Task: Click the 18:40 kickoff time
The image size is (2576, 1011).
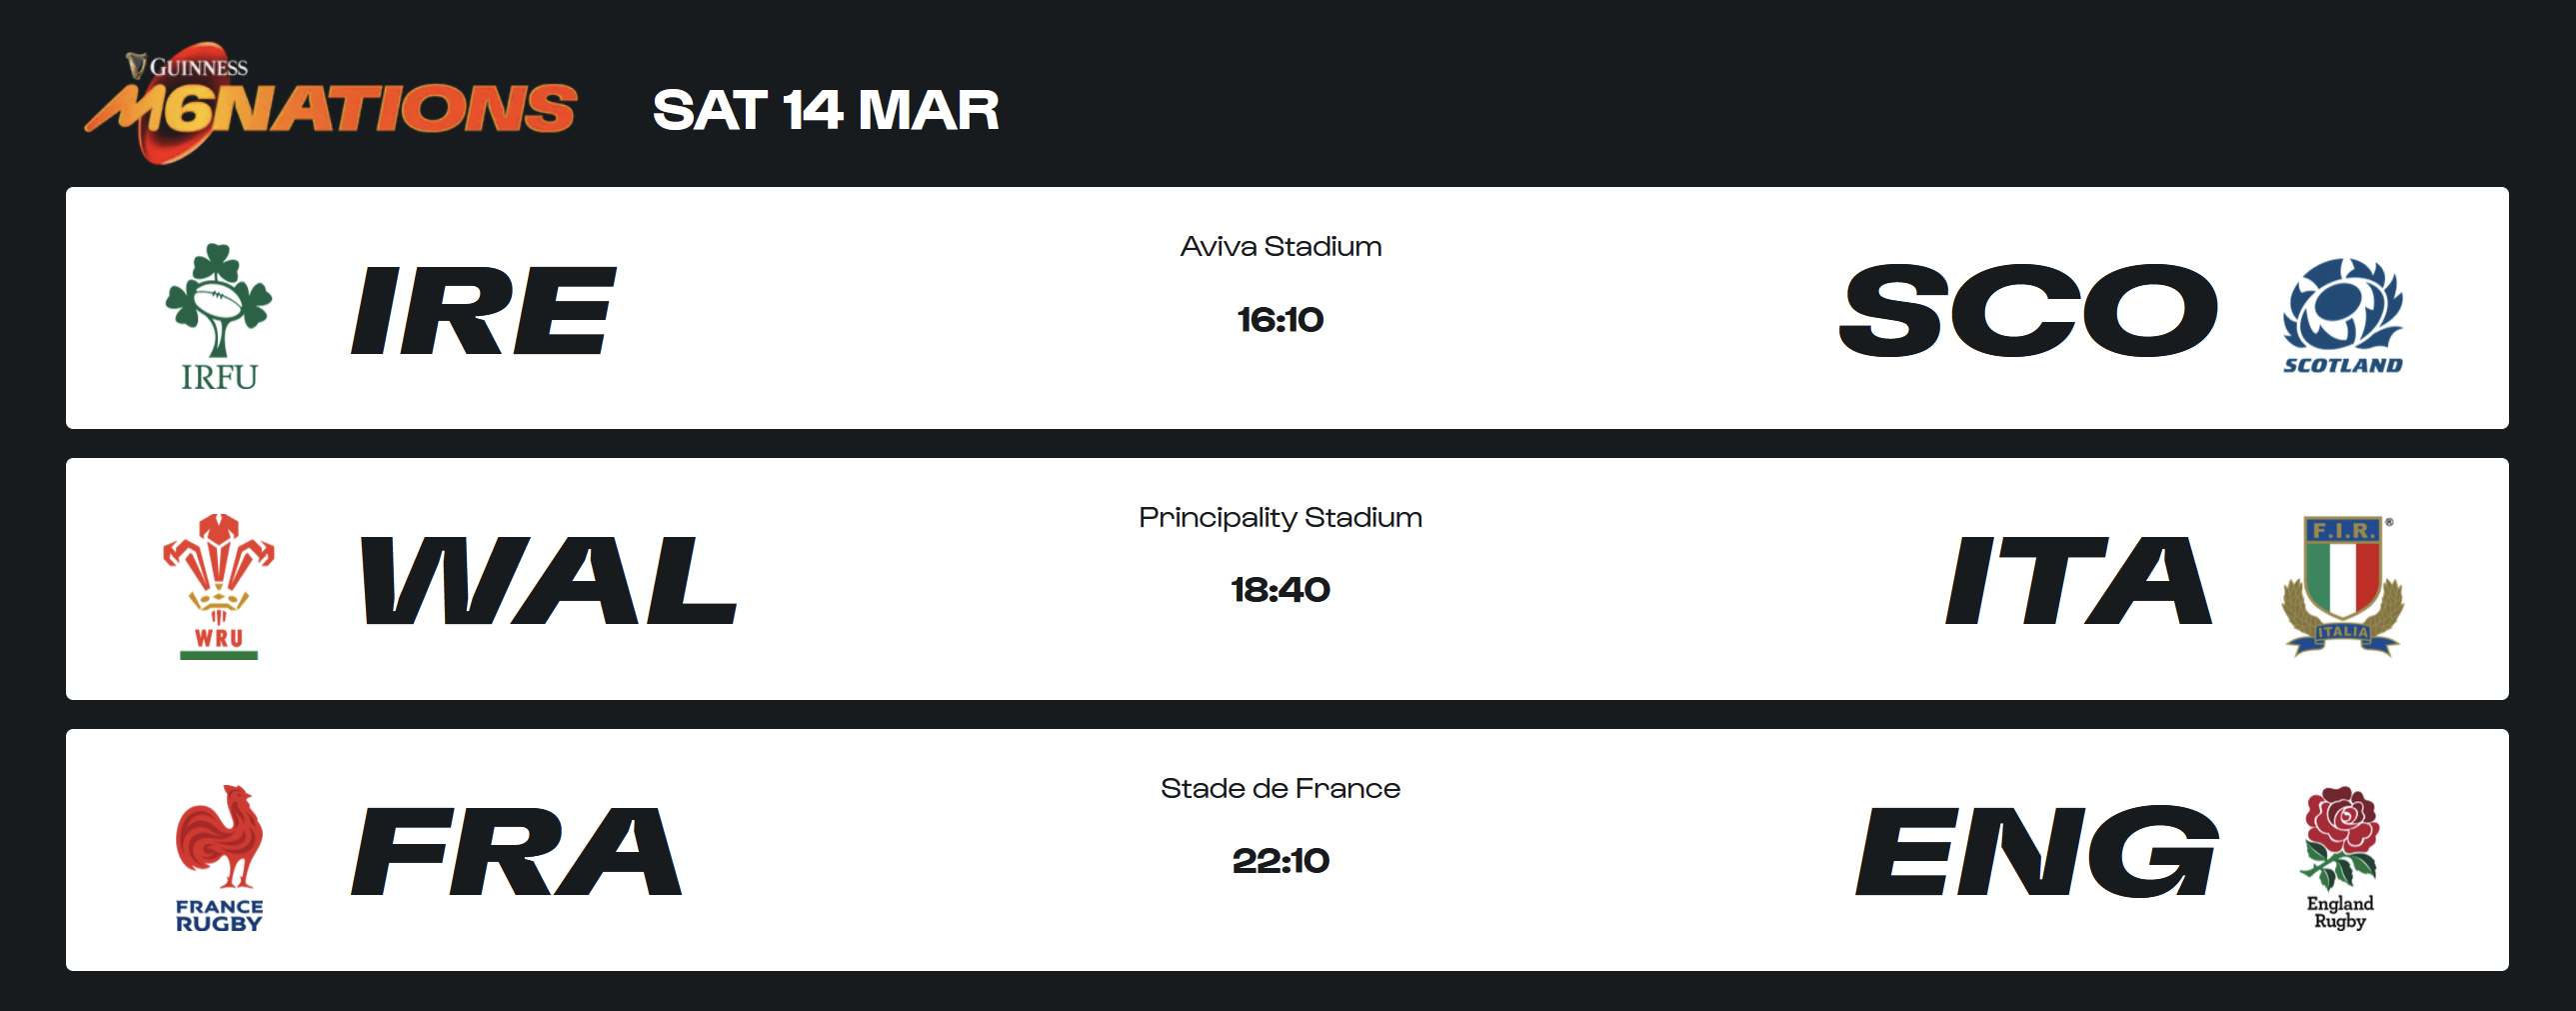Action: point(1281,590)
